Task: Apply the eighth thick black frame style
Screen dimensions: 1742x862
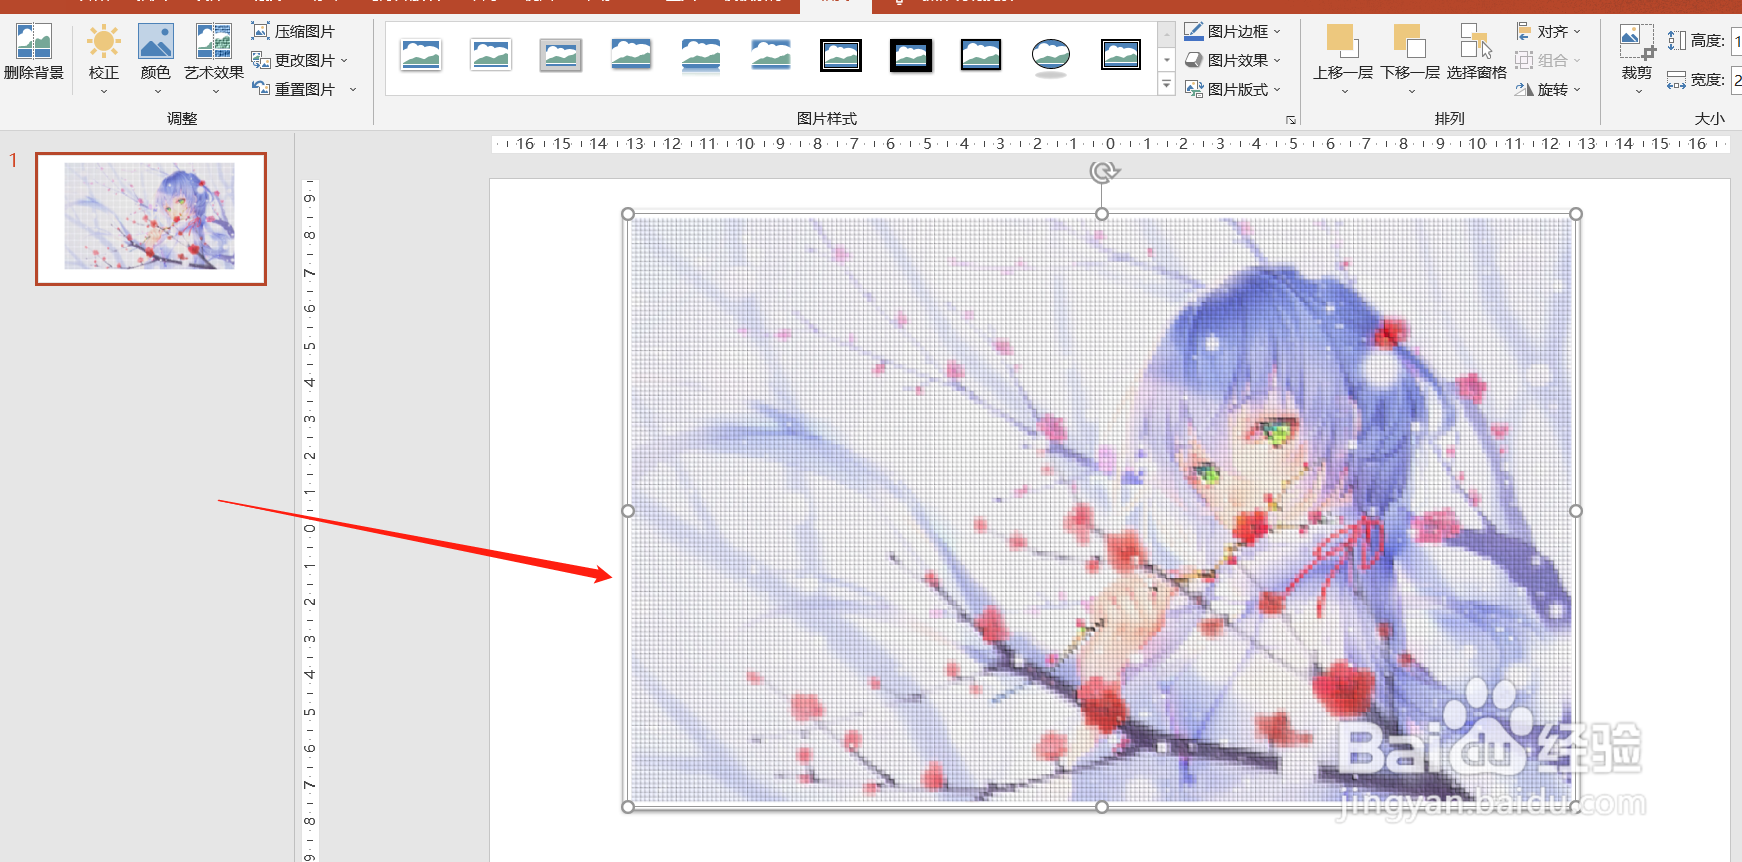Action: pos(911,55)
